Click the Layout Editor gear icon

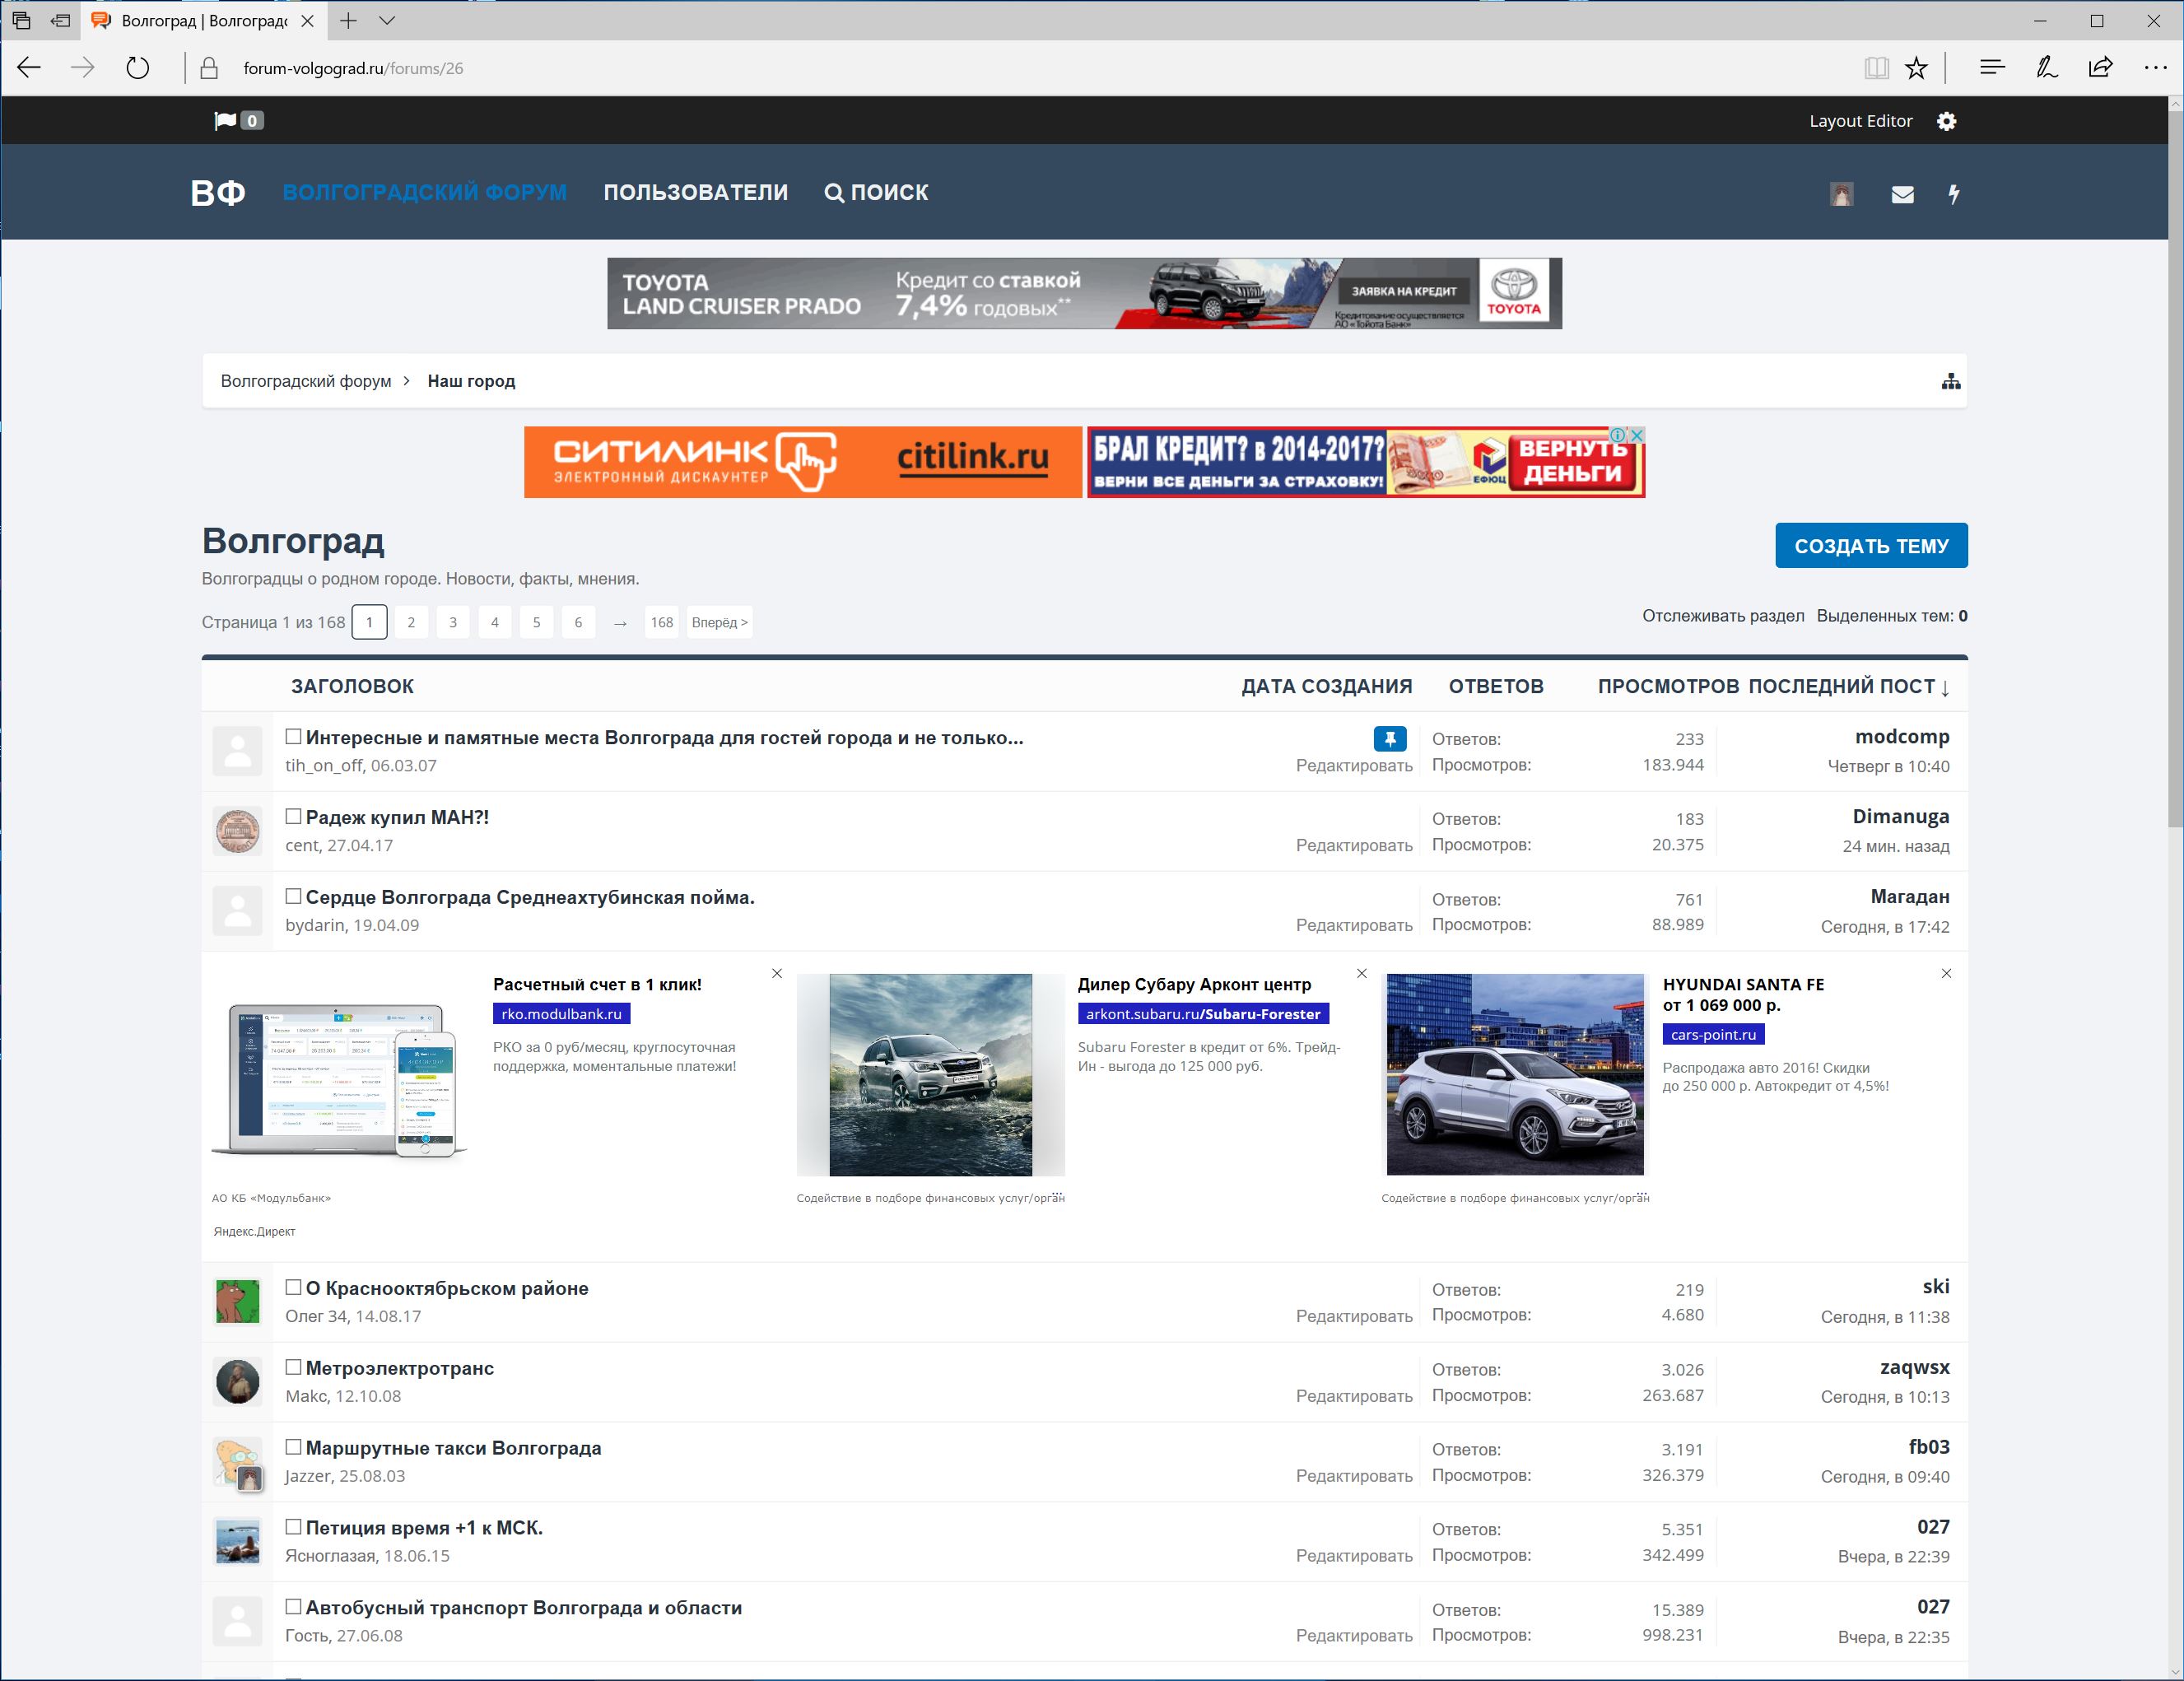(x=1946, y=121)
